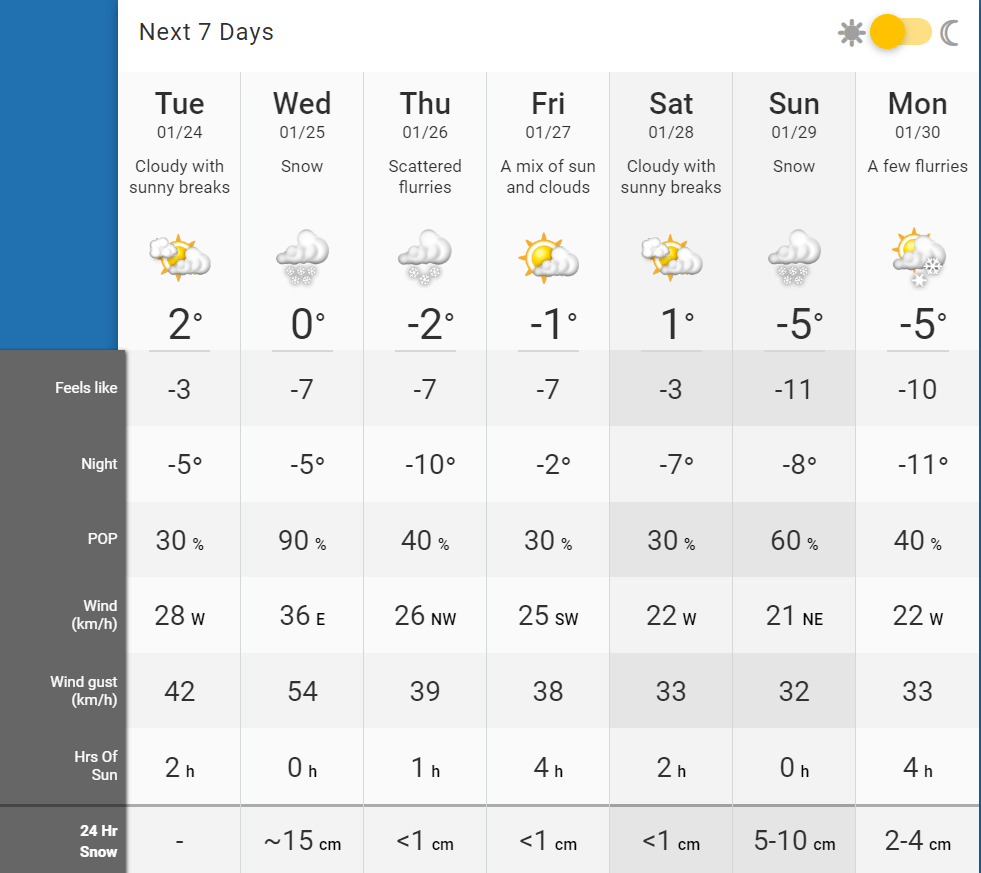
Task: Open the Wed 01/25 forecast header
Action: click(x=302, y=115)
